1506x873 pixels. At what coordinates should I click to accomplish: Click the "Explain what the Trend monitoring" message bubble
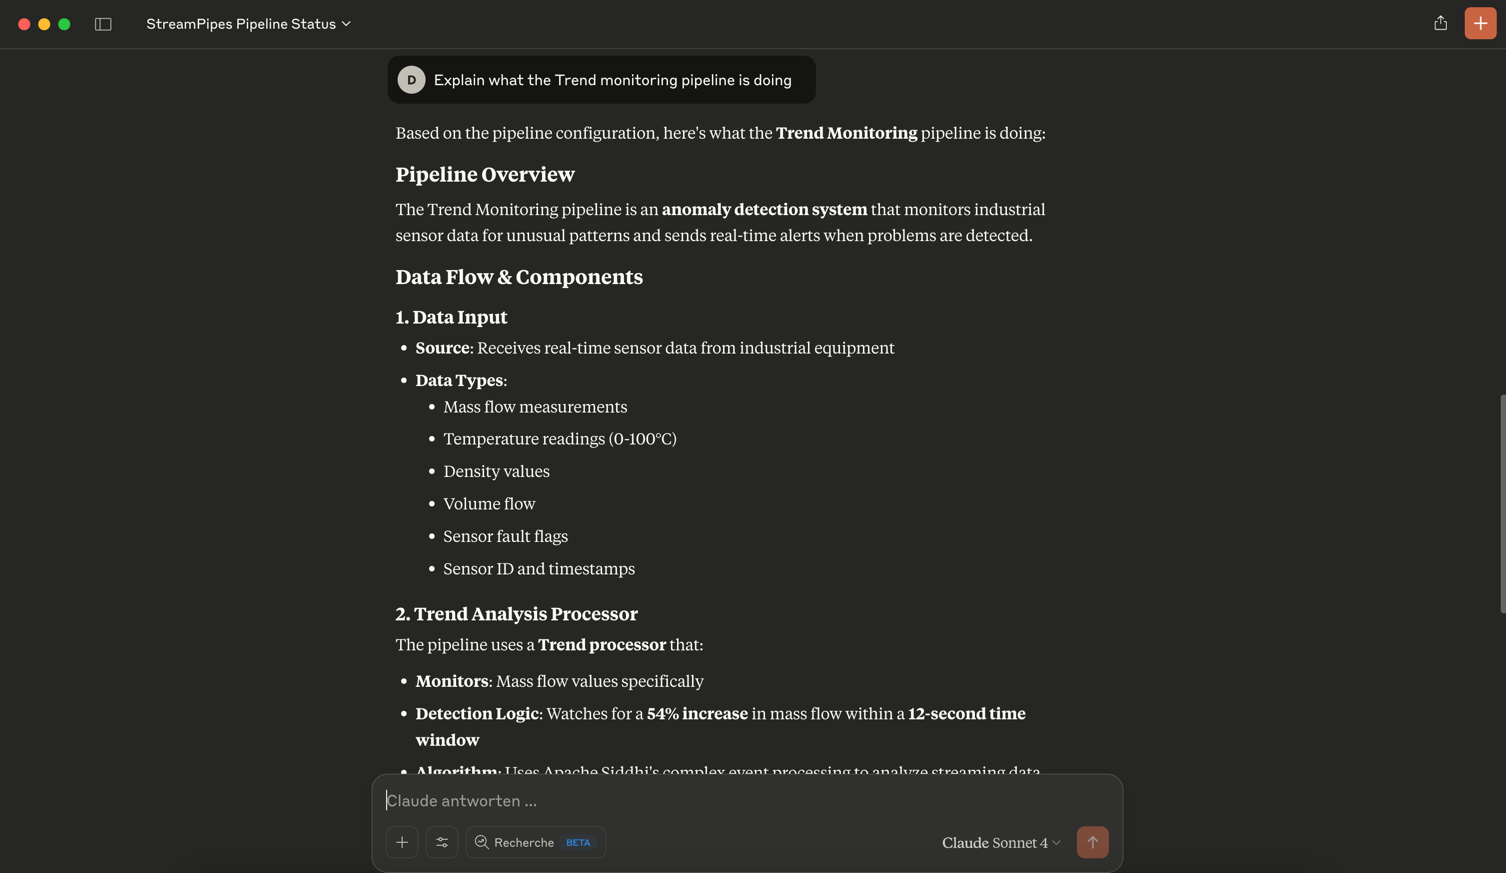point(612,80)
